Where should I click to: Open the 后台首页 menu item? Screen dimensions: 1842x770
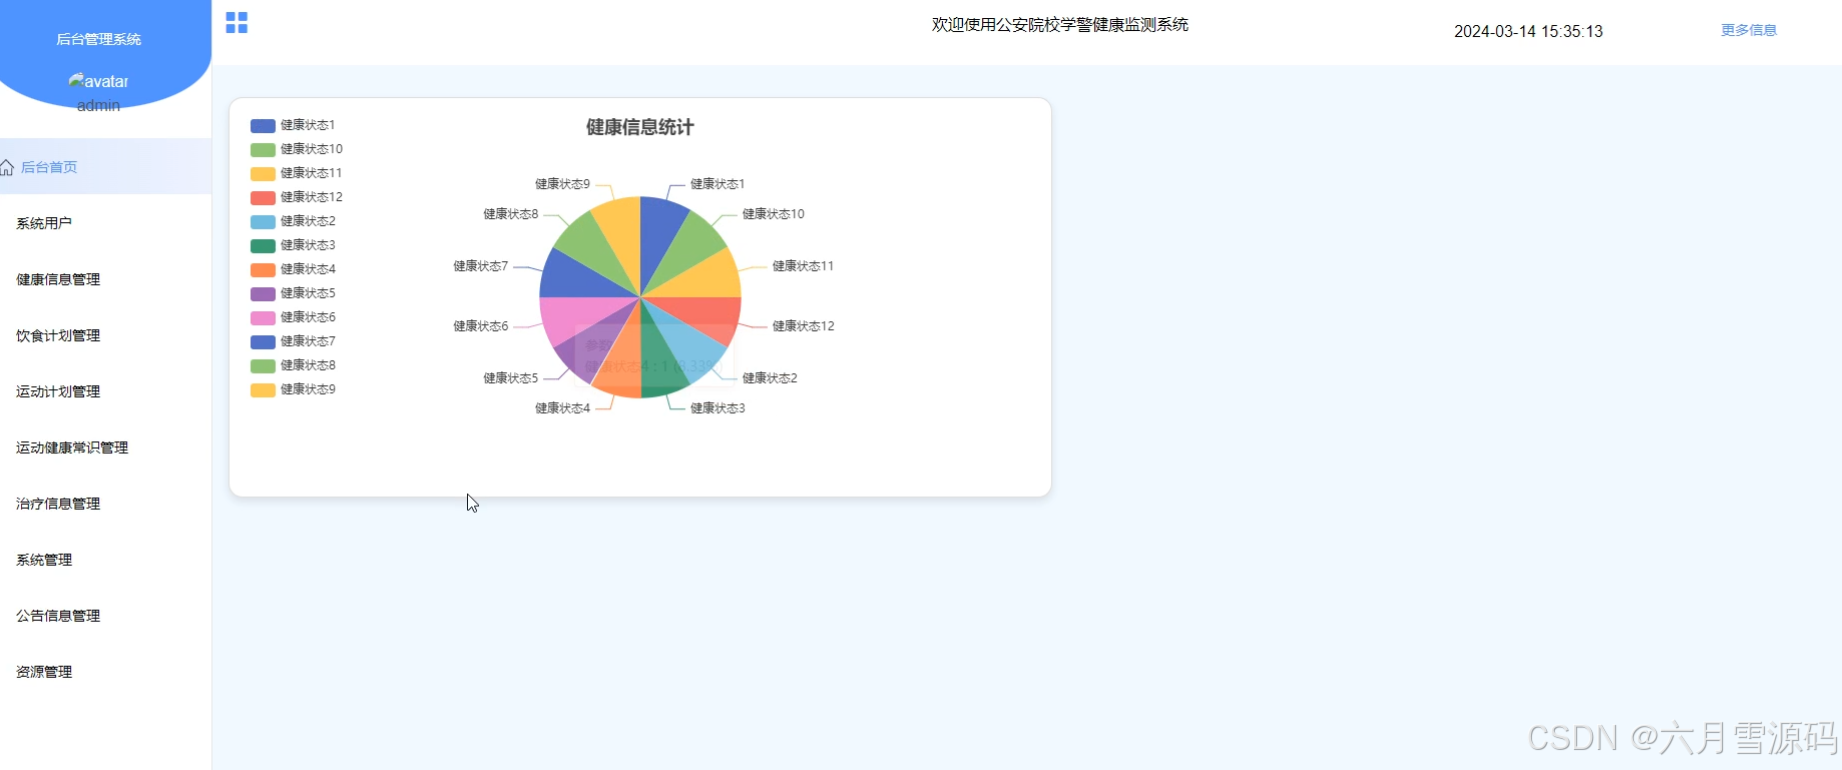105,167
